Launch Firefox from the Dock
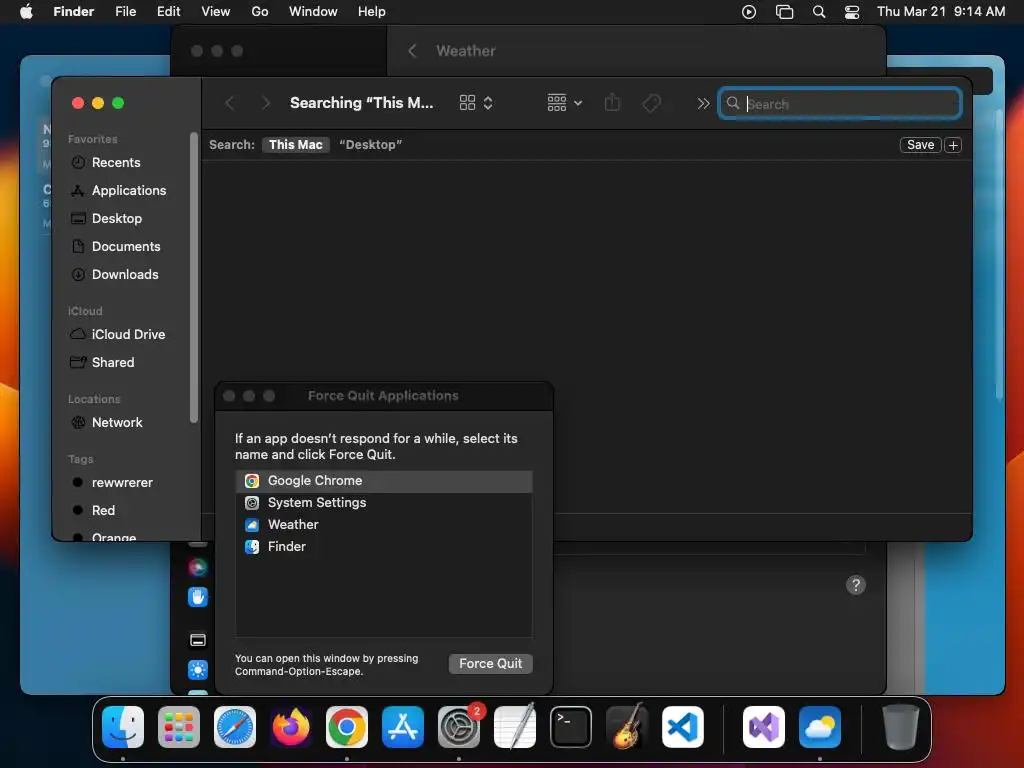This screenshot has width=1024, height=768. [x=291, y=727]
